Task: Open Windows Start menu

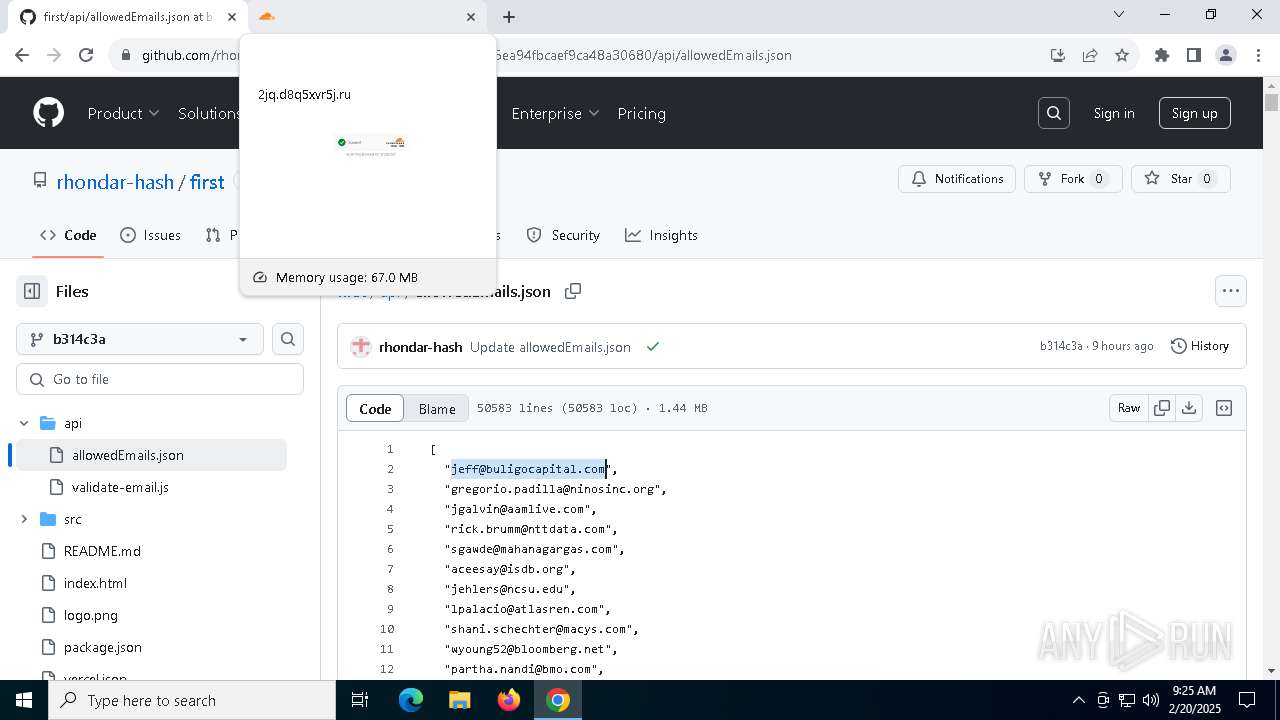Action: coord(24,700)
